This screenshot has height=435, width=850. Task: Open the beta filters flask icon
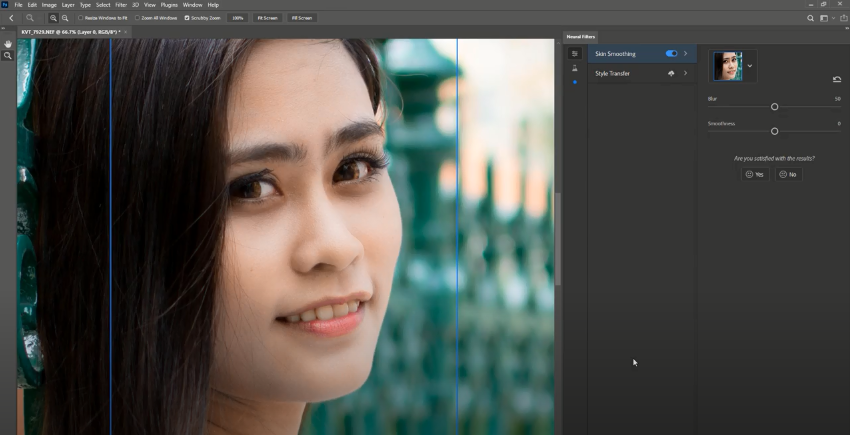point(575,68)
